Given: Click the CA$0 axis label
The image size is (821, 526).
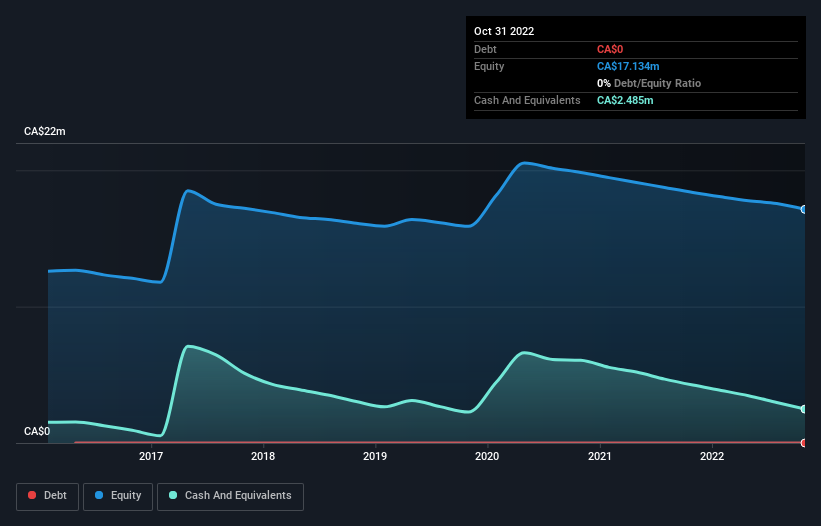Looking at the screenshot, I should (37, 431).
